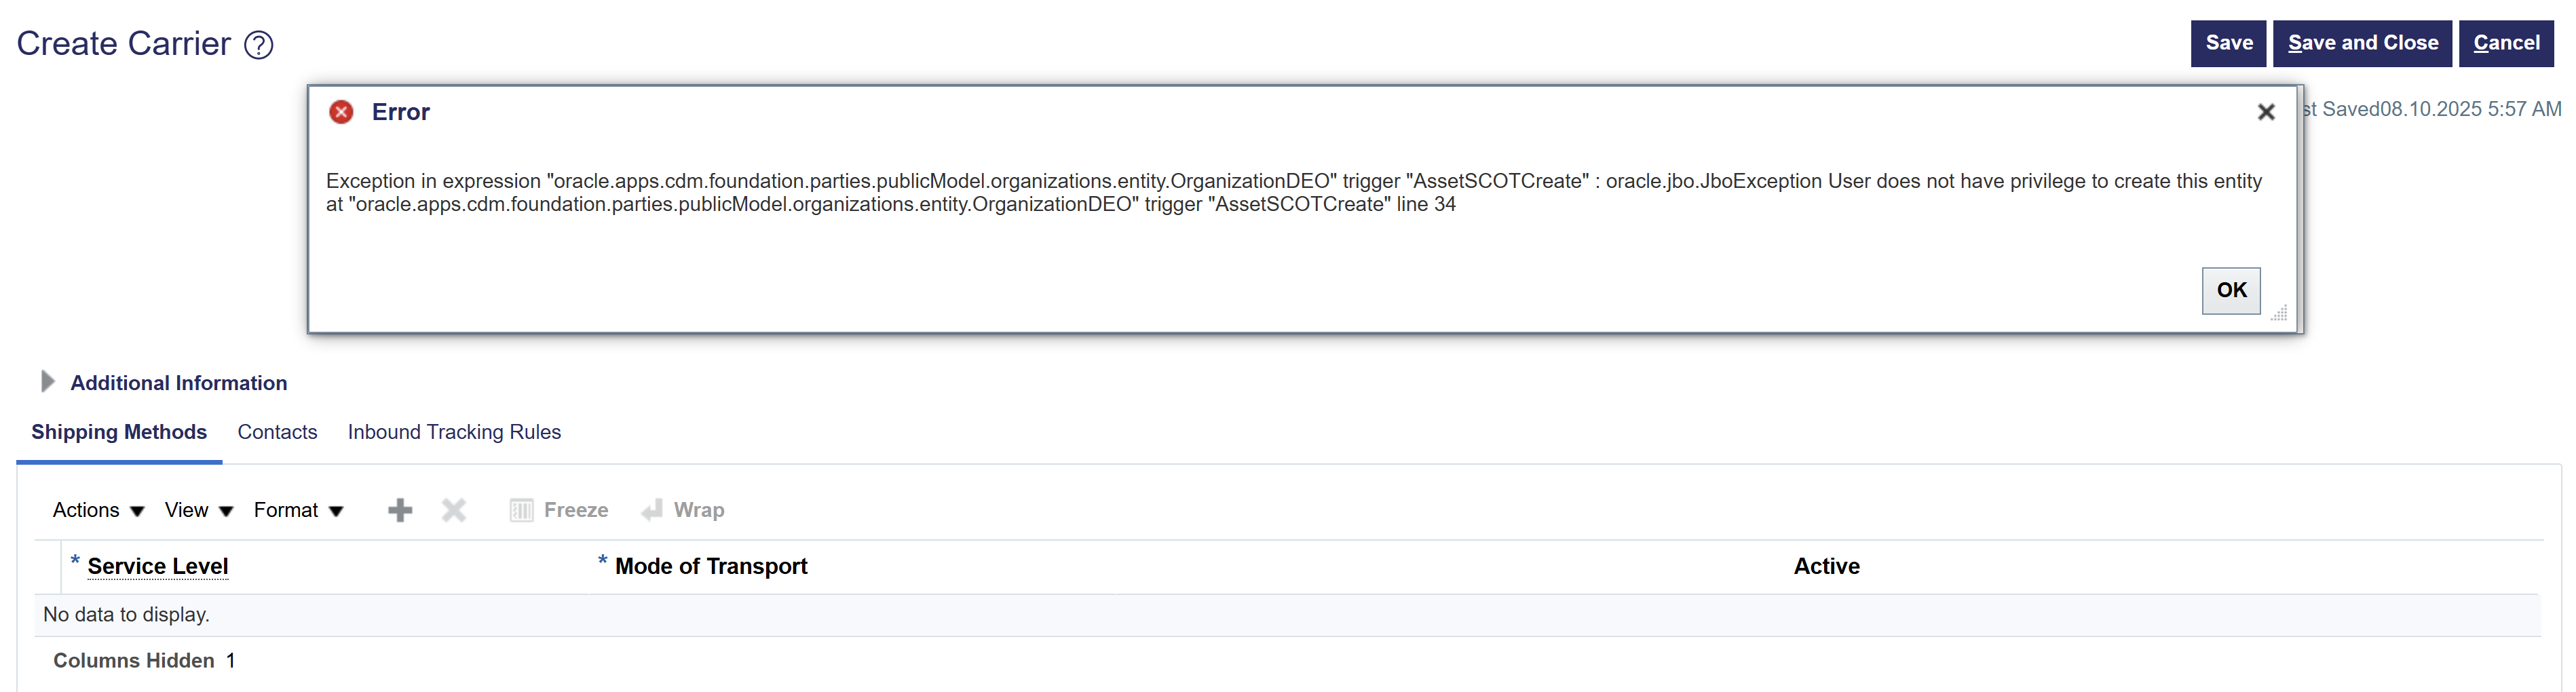Open the Inbound Tracking Rules tab
Screen dimensions: 2576x692
click(454, 432)
